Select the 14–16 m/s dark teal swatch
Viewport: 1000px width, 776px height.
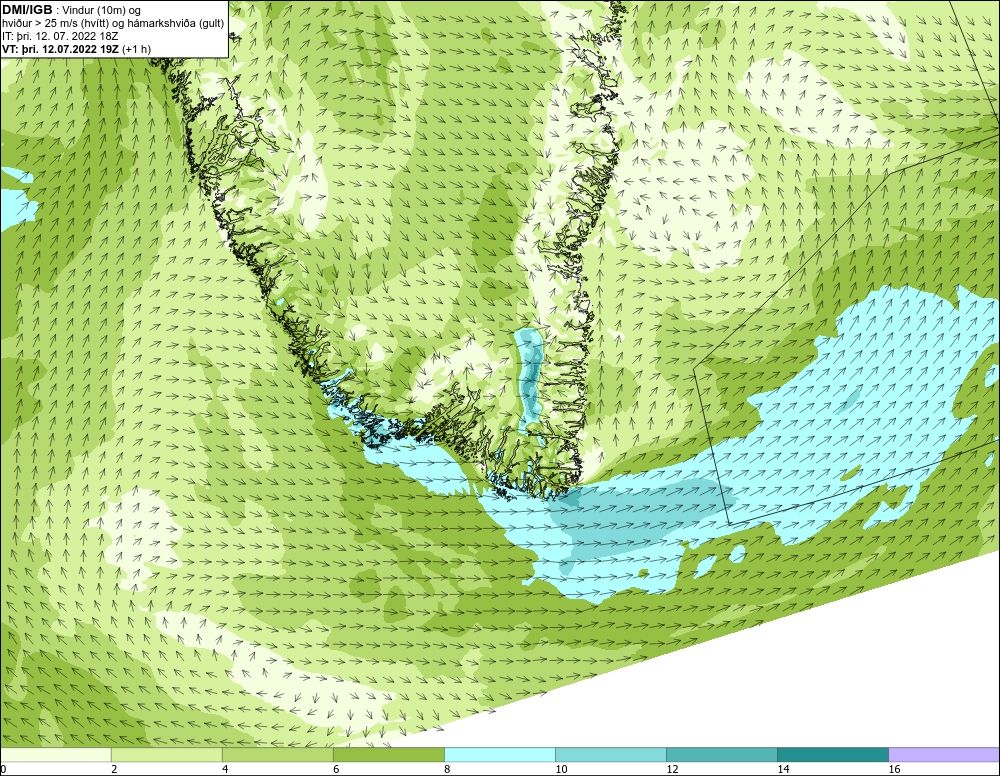pyautogui.click(x=833, y=755)
